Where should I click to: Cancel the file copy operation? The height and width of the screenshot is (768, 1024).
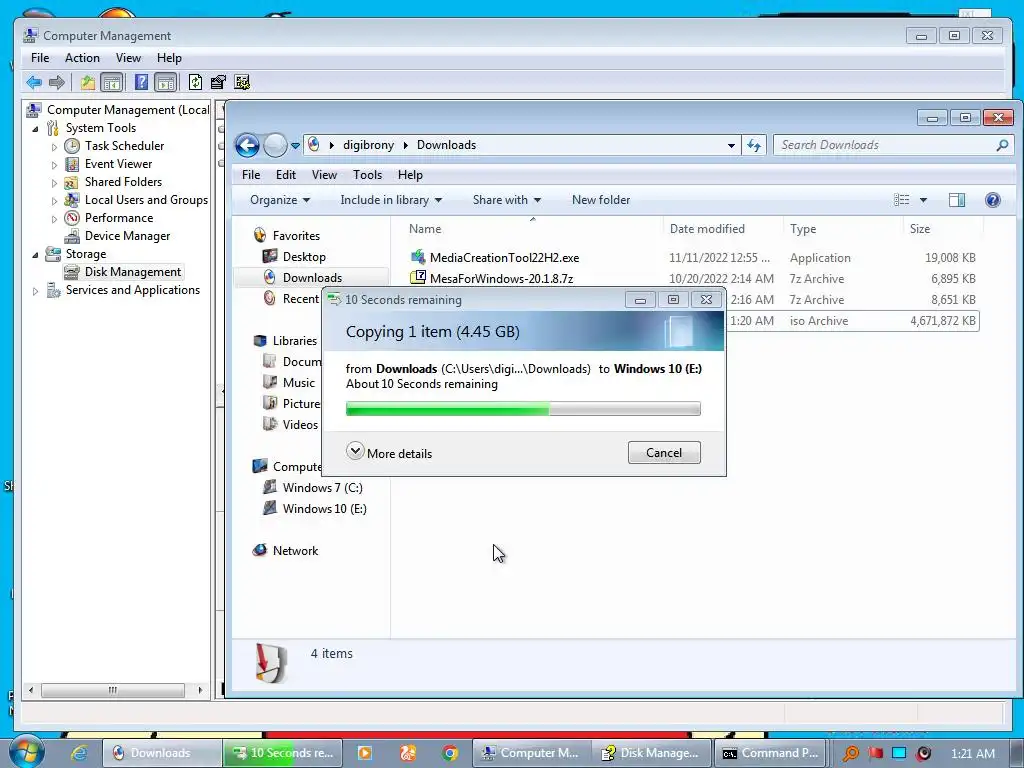664,453
